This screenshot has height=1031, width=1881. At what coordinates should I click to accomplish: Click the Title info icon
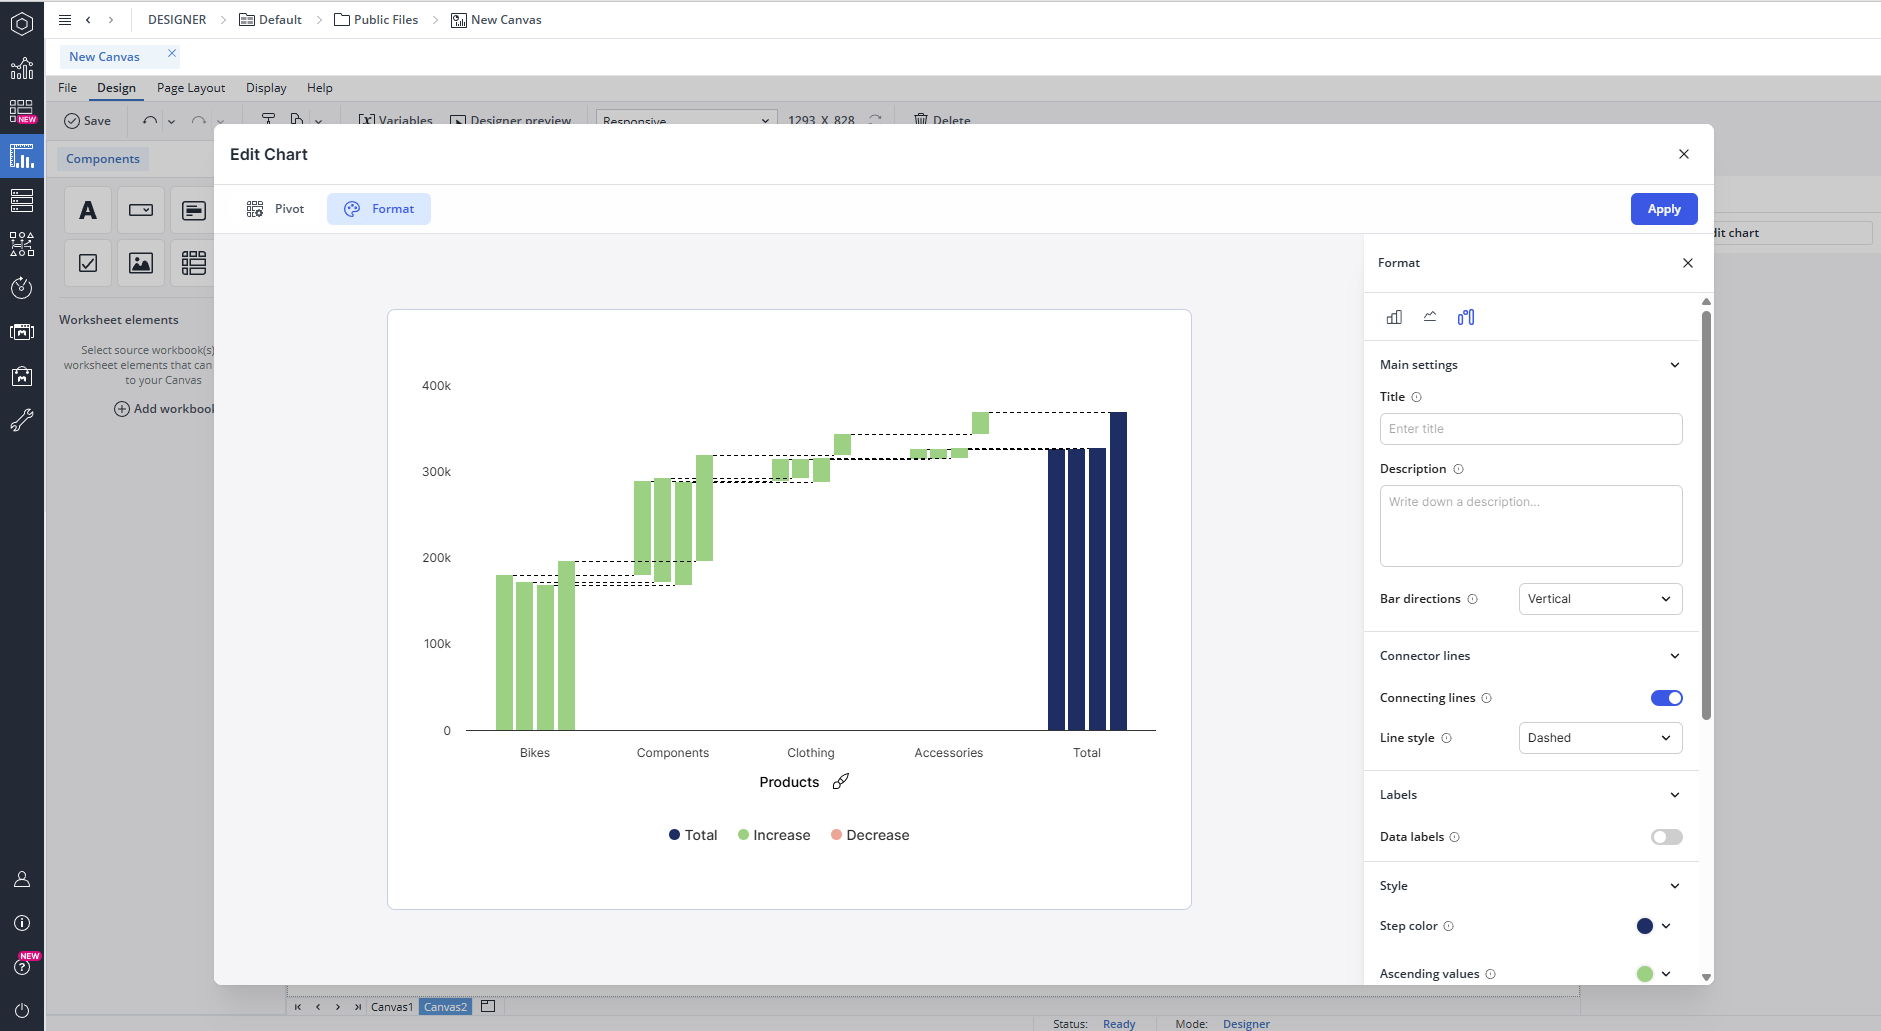coord(1416,397)
